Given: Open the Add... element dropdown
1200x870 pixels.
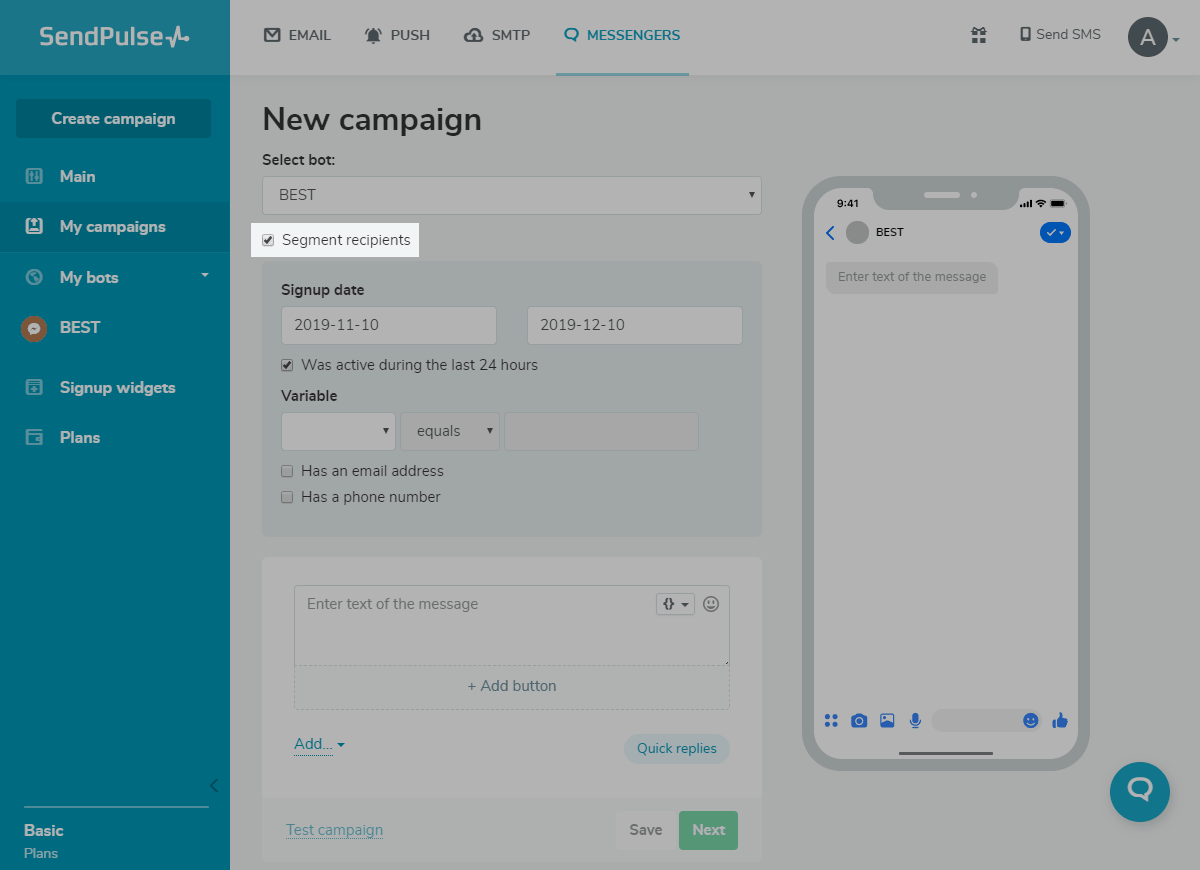Looking at the screenshot, I should pyautogui.click(x=319, y=744).
